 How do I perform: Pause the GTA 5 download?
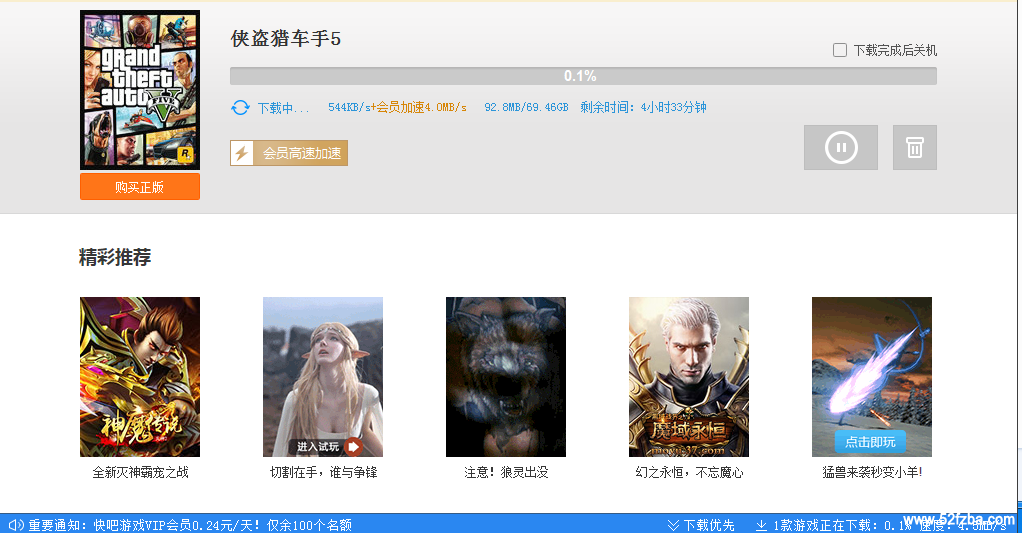(x=841, y=147)
